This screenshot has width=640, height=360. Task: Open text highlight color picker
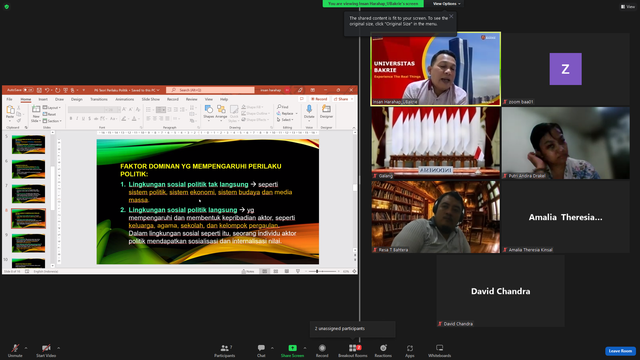point(124,119)
